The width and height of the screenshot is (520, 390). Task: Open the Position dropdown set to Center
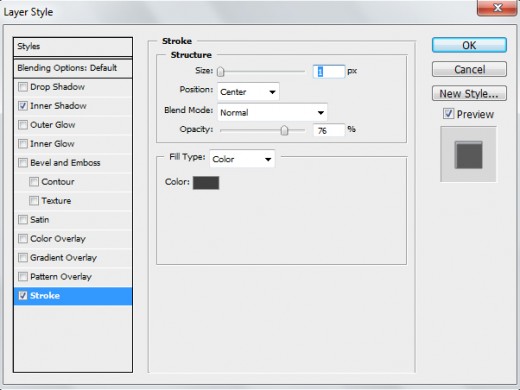click(x=248, y=92)
